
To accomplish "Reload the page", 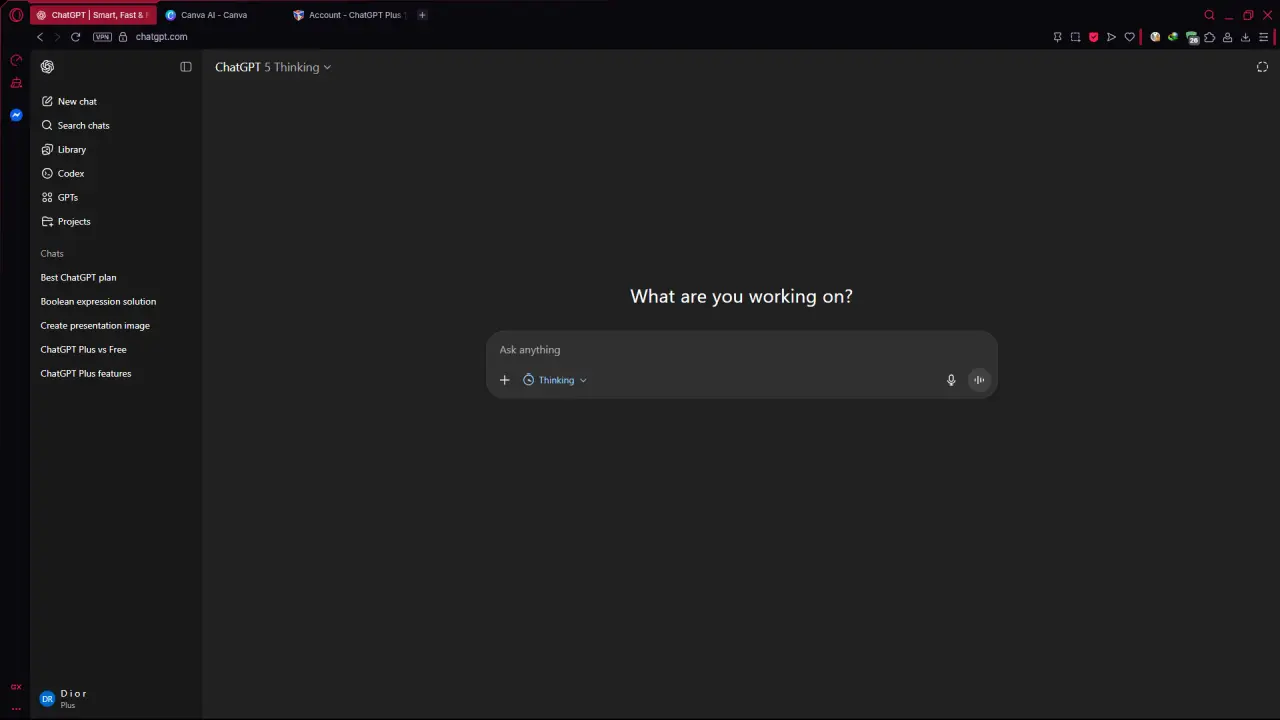I will [x=75, y=37].
